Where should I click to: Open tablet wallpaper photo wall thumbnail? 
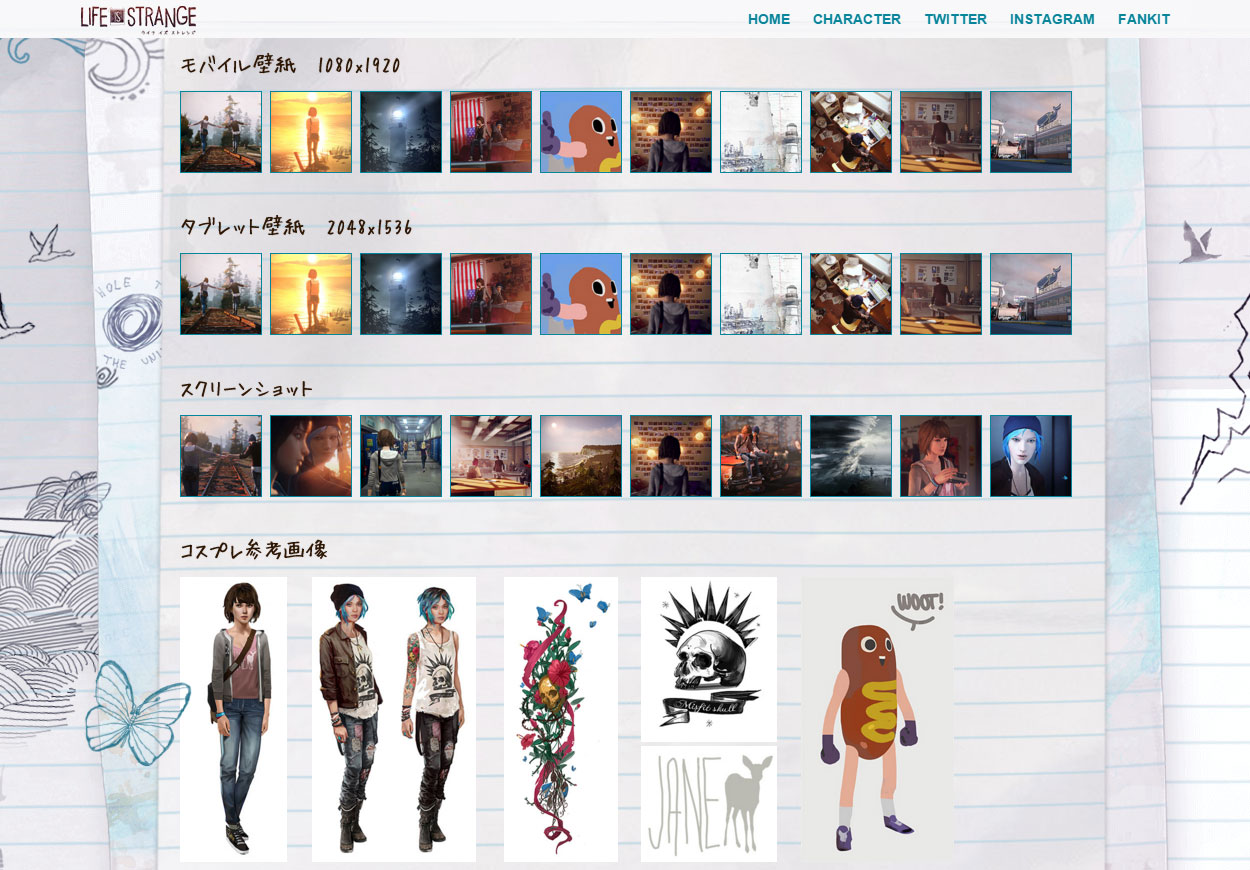[x=671, y=294]
